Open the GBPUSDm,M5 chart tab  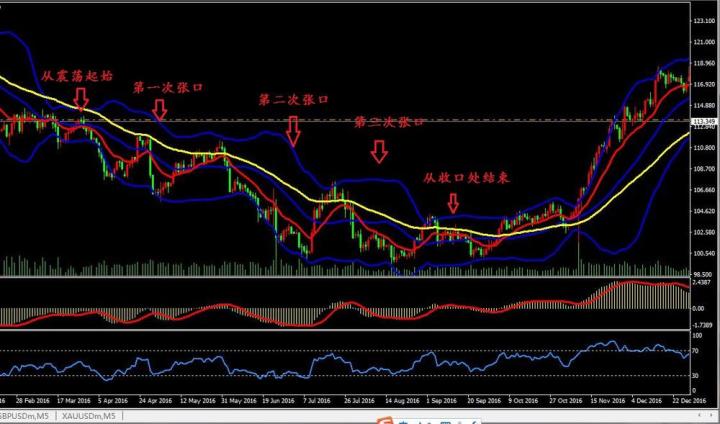tap(25, 416)
